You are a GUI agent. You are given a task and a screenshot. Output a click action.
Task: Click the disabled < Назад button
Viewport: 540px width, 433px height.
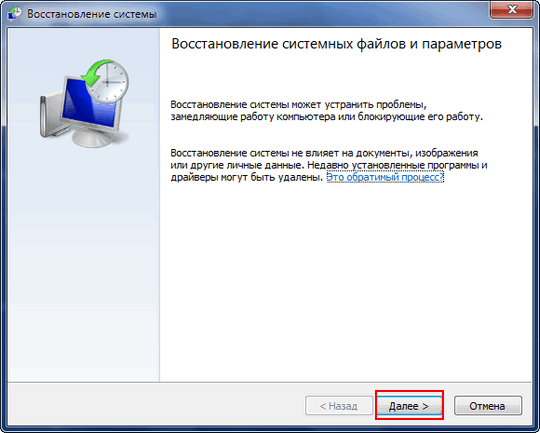click(339, 406)
